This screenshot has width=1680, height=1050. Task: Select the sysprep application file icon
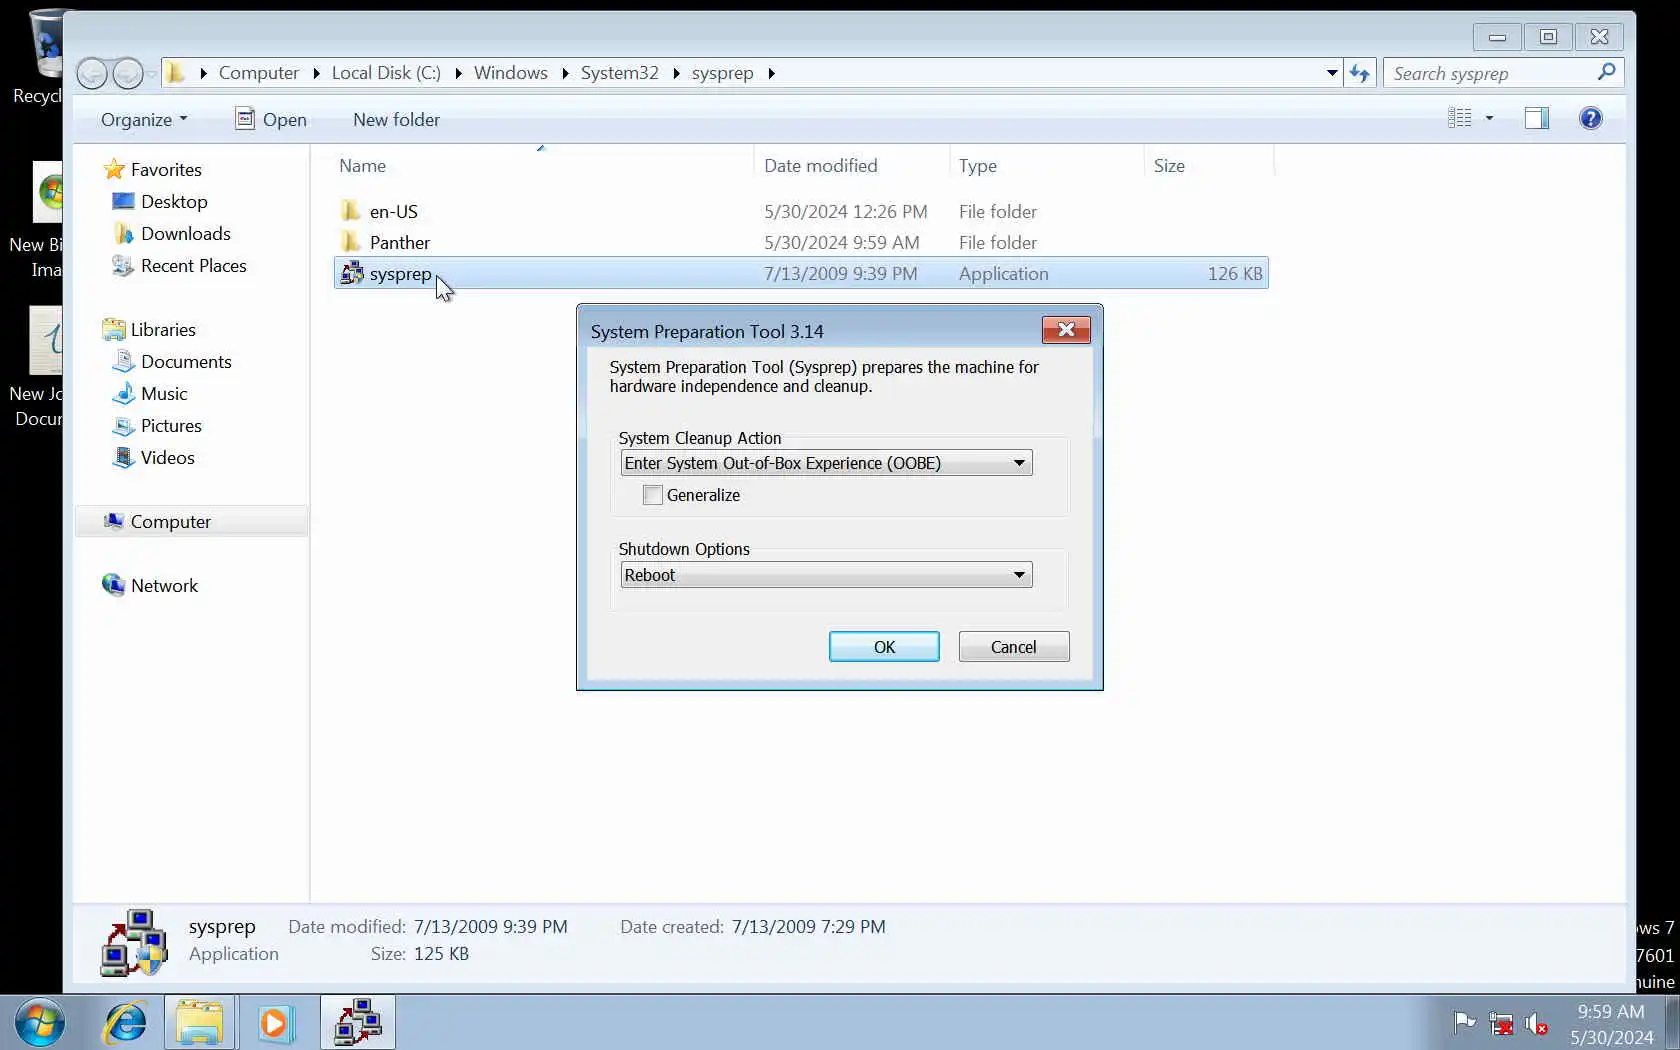pyautogui.click(x=352, y=273)
